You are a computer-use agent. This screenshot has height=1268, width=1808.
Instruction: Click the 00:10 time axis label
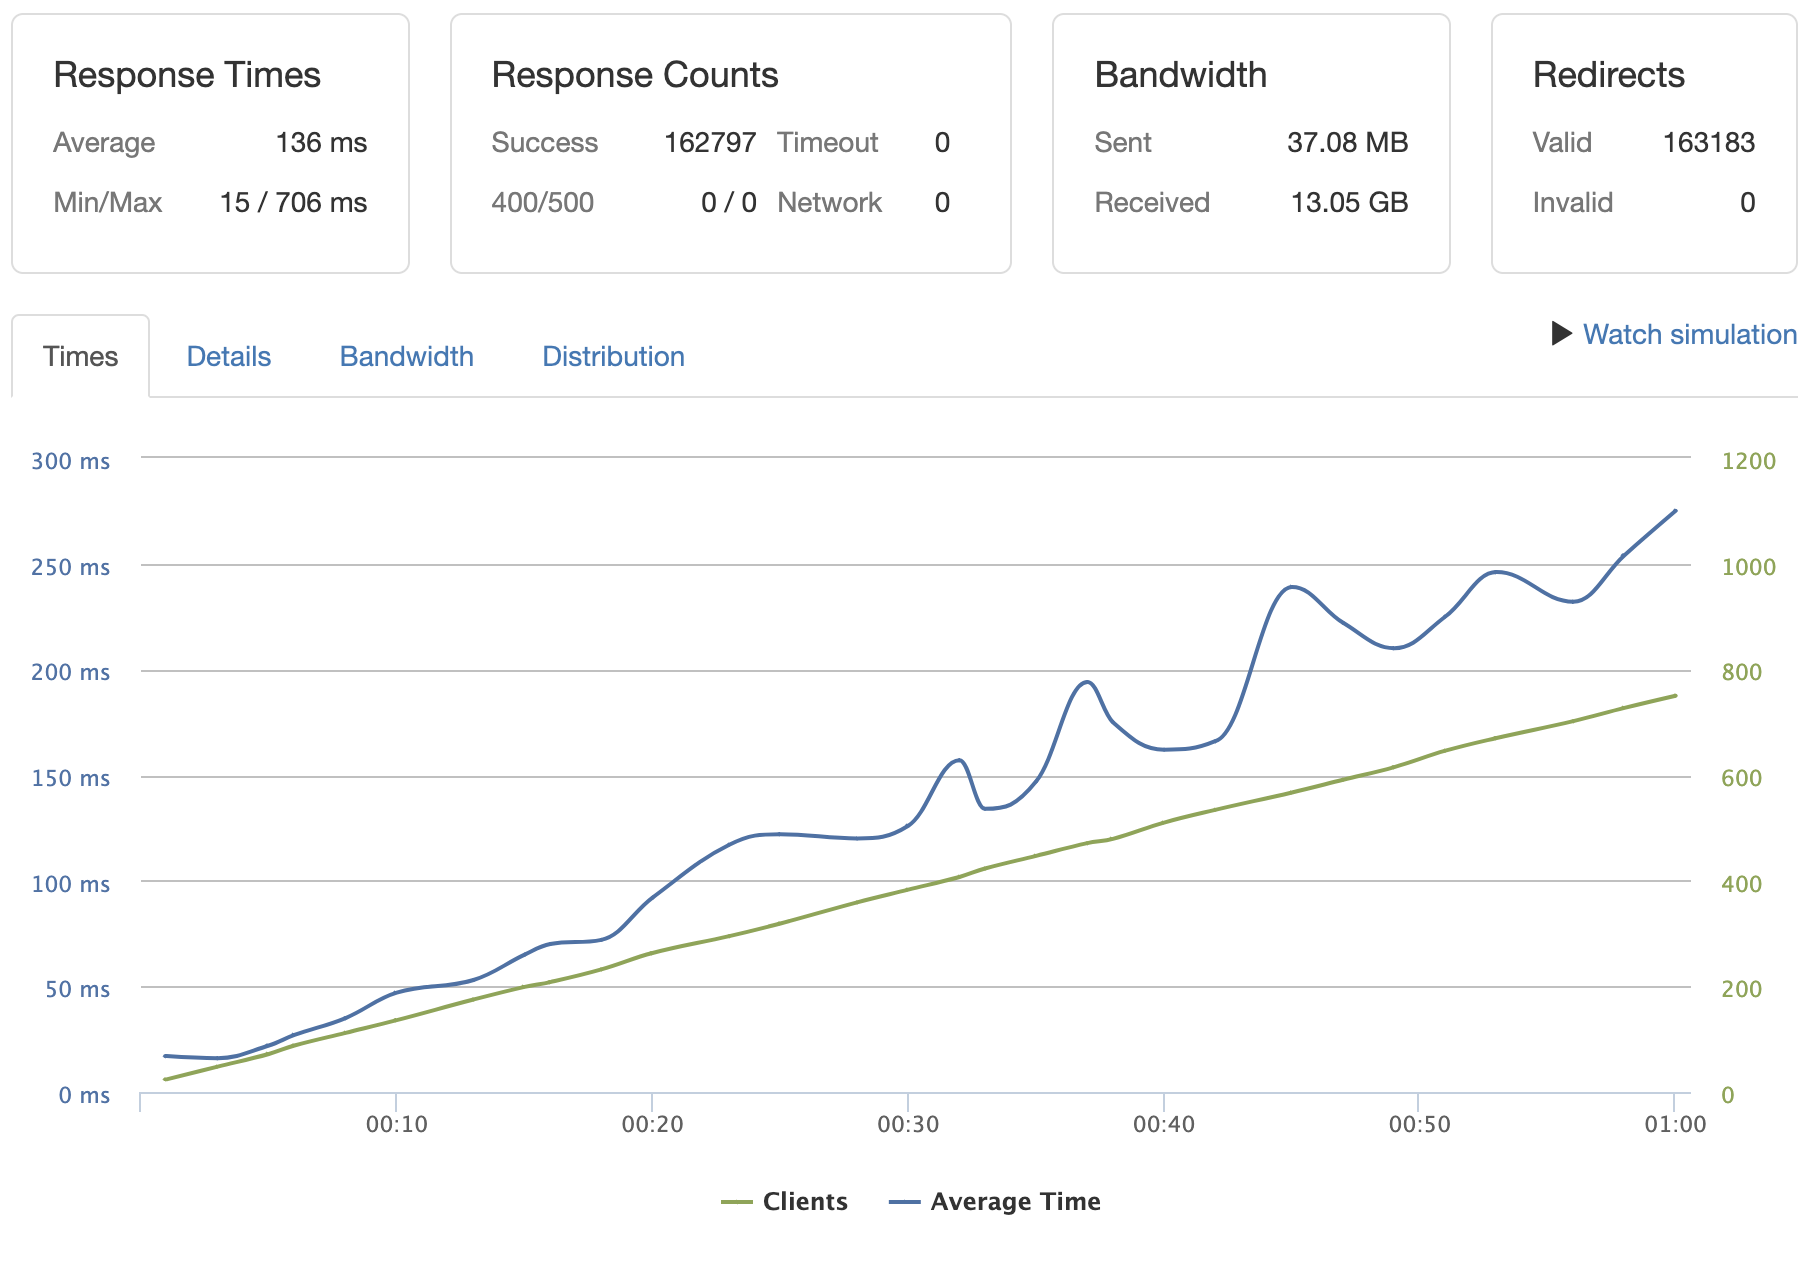point(397,1124)
